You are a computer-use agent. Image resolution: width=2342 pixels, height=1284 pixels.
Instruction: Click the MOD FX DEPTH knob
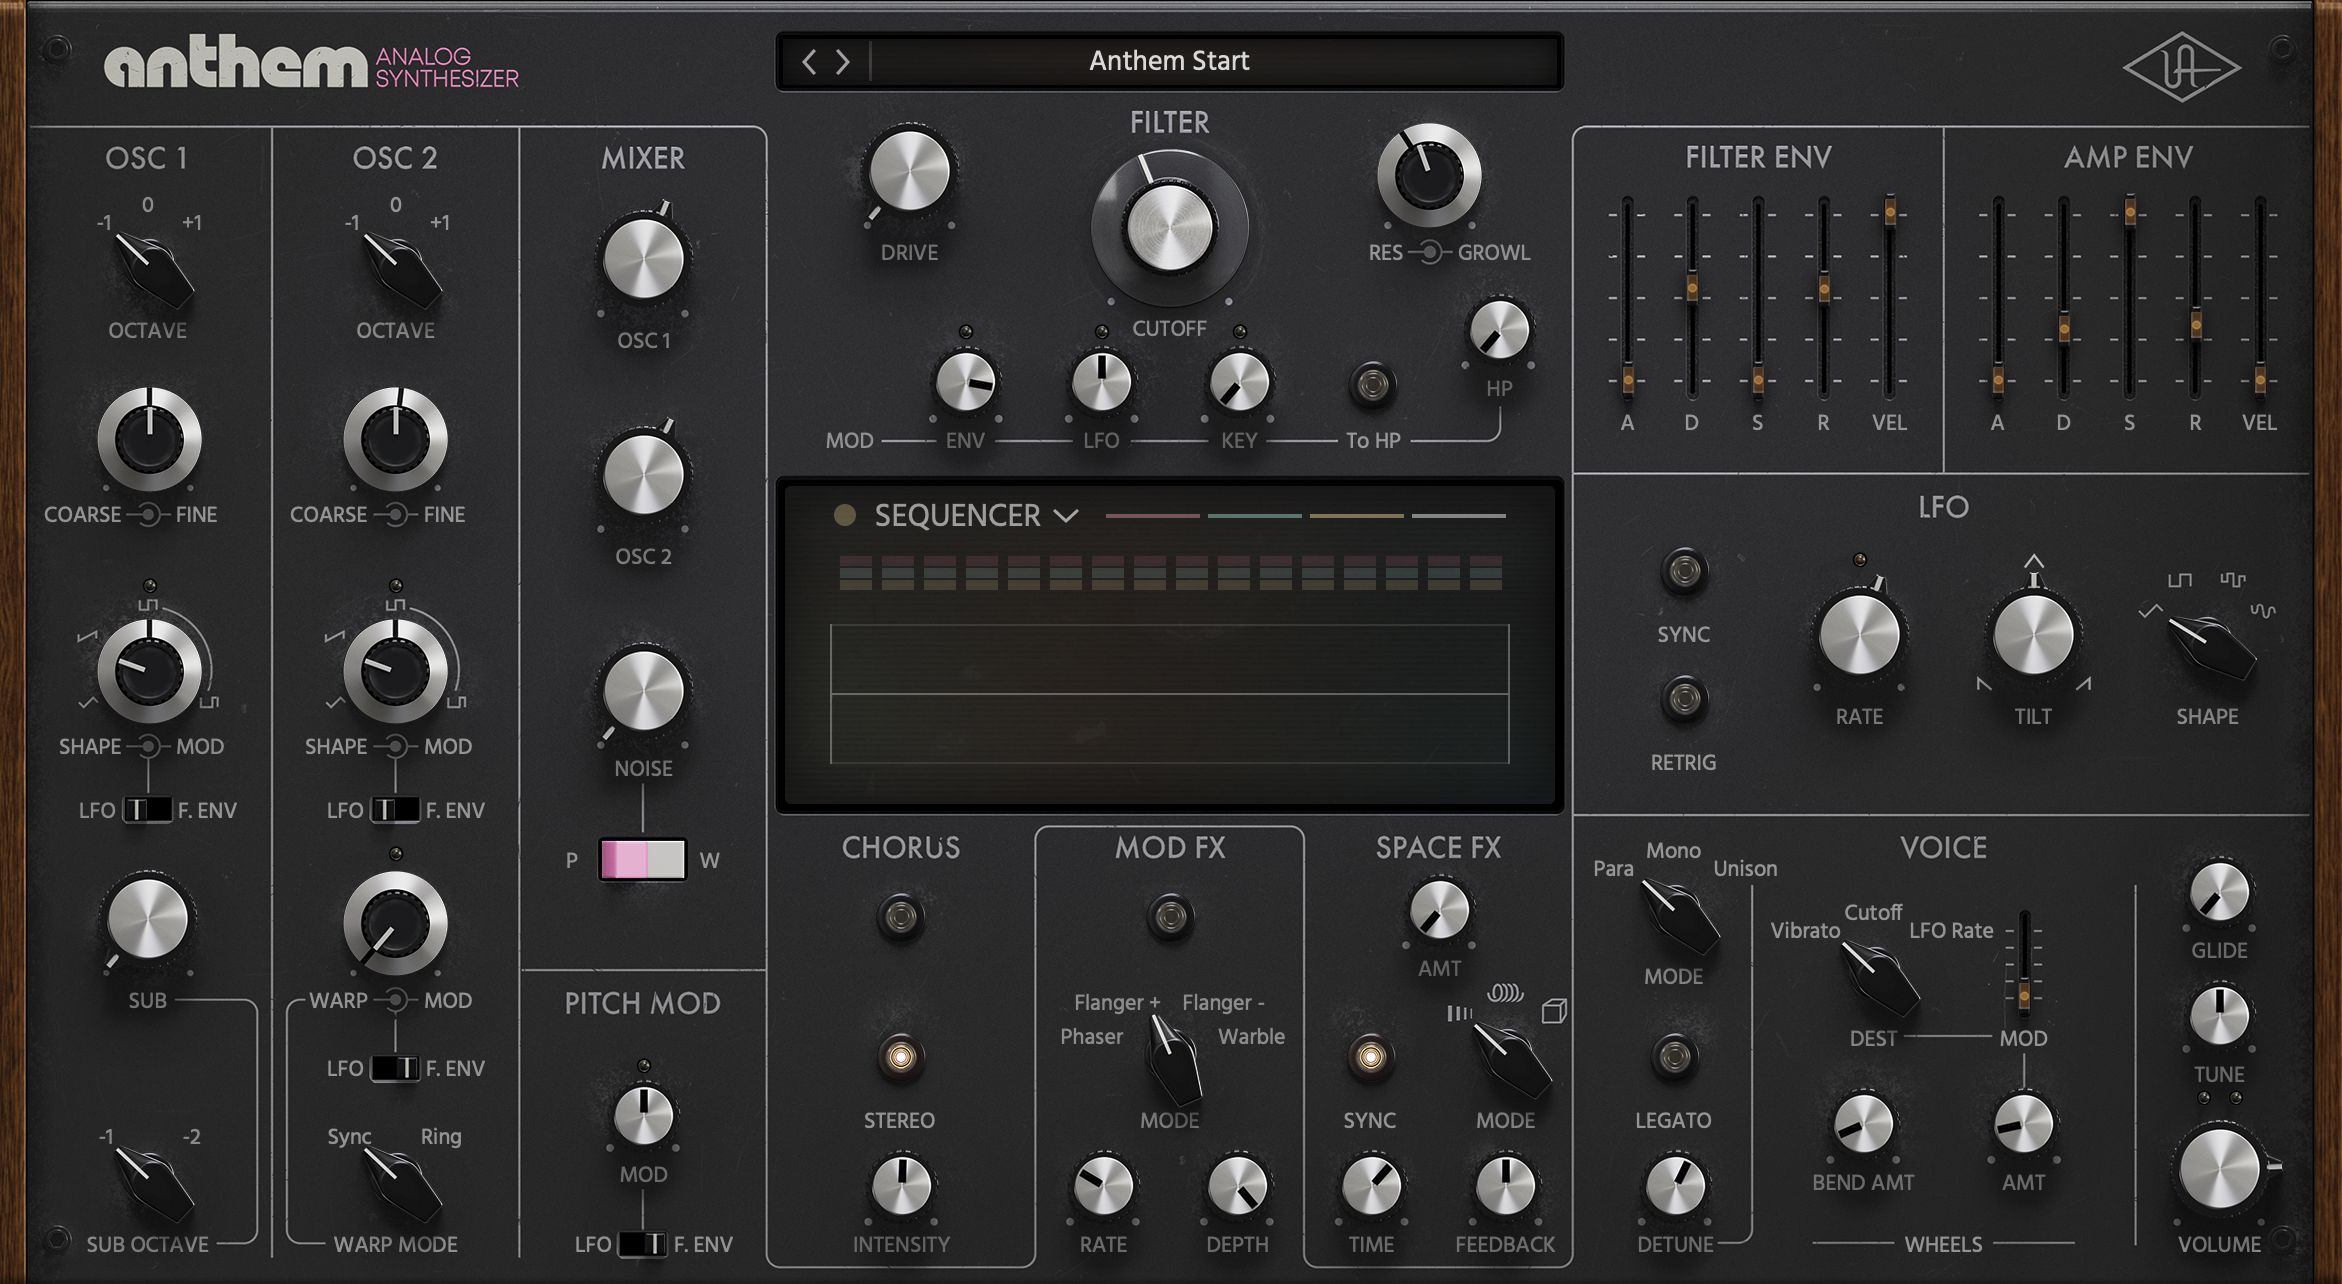click(1237, 1187)
